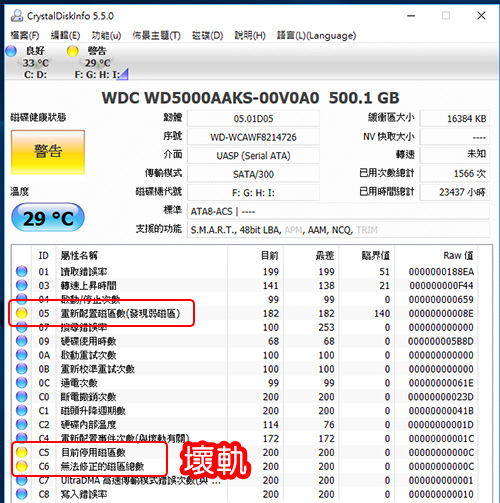Click the blue status icon of row 09
The image size is (500, 503).
tap(22, 341)
